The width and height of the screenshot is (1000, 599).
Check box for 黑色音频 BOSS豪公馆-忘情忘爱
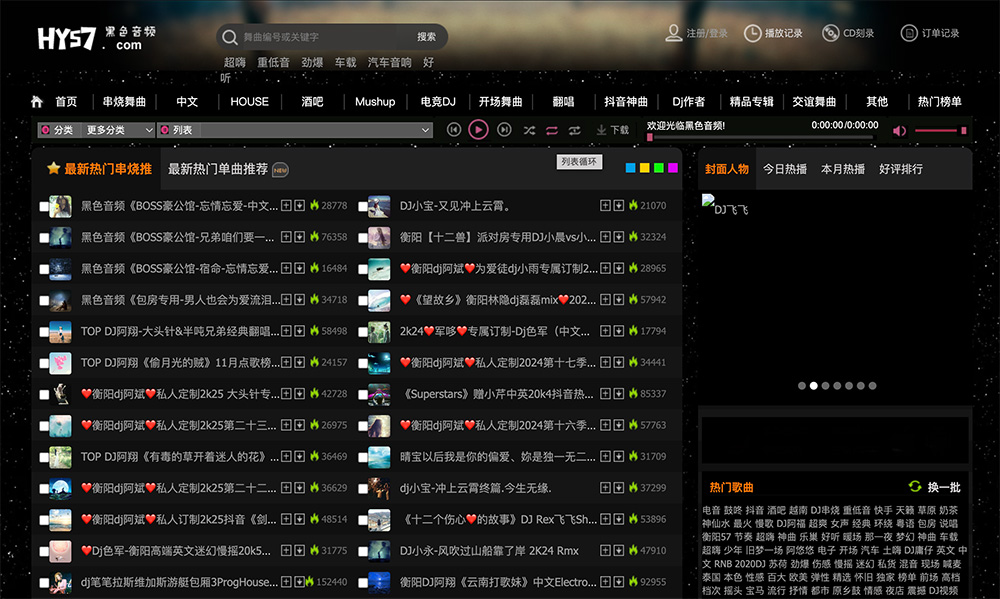[x=44, y=207]
